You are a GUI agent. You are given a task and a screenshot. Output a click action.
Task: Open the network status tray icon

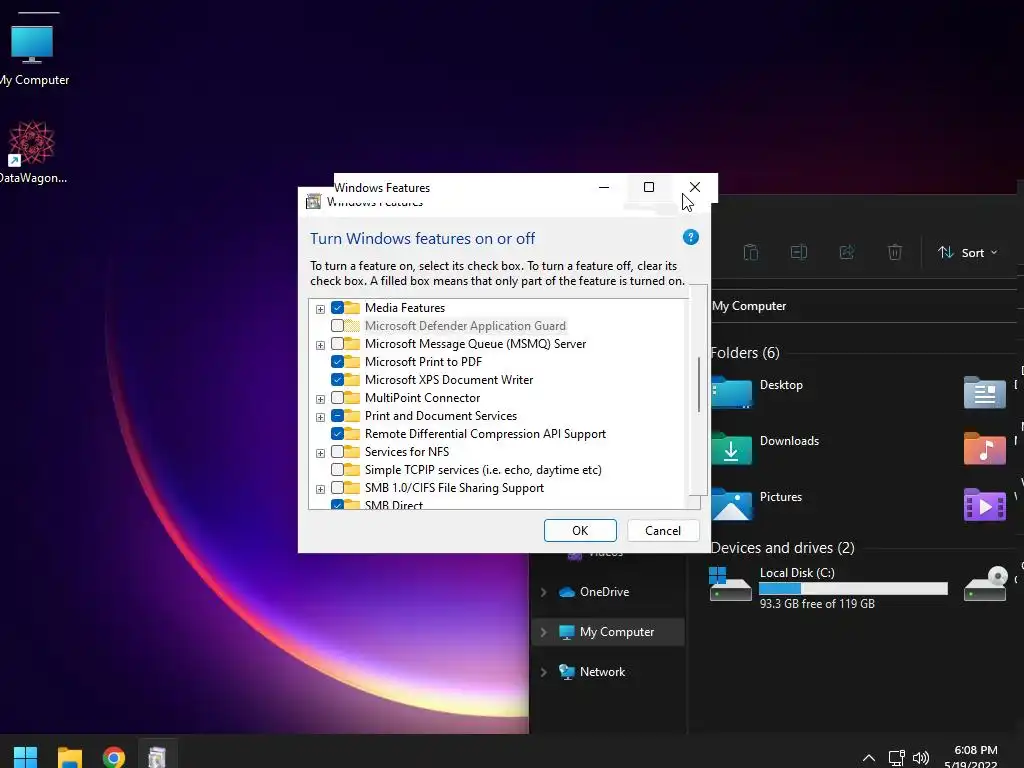(x=896, y=758)
